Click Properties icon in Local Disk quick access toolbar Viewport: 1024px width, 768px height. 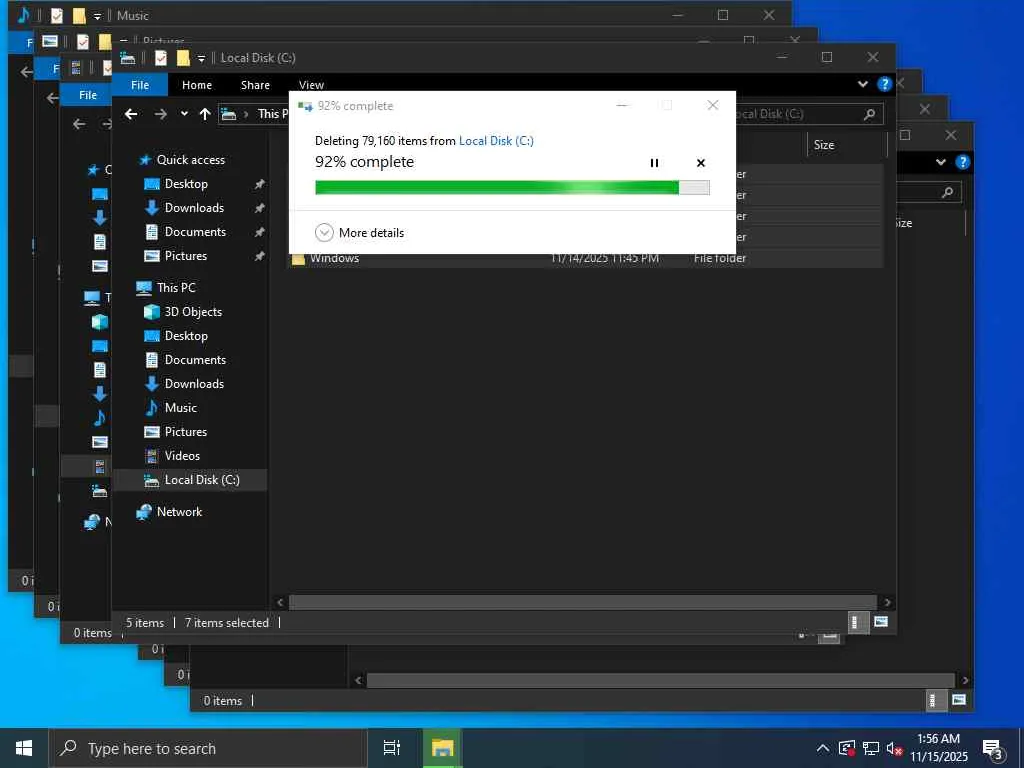click(x=161, y=58)
